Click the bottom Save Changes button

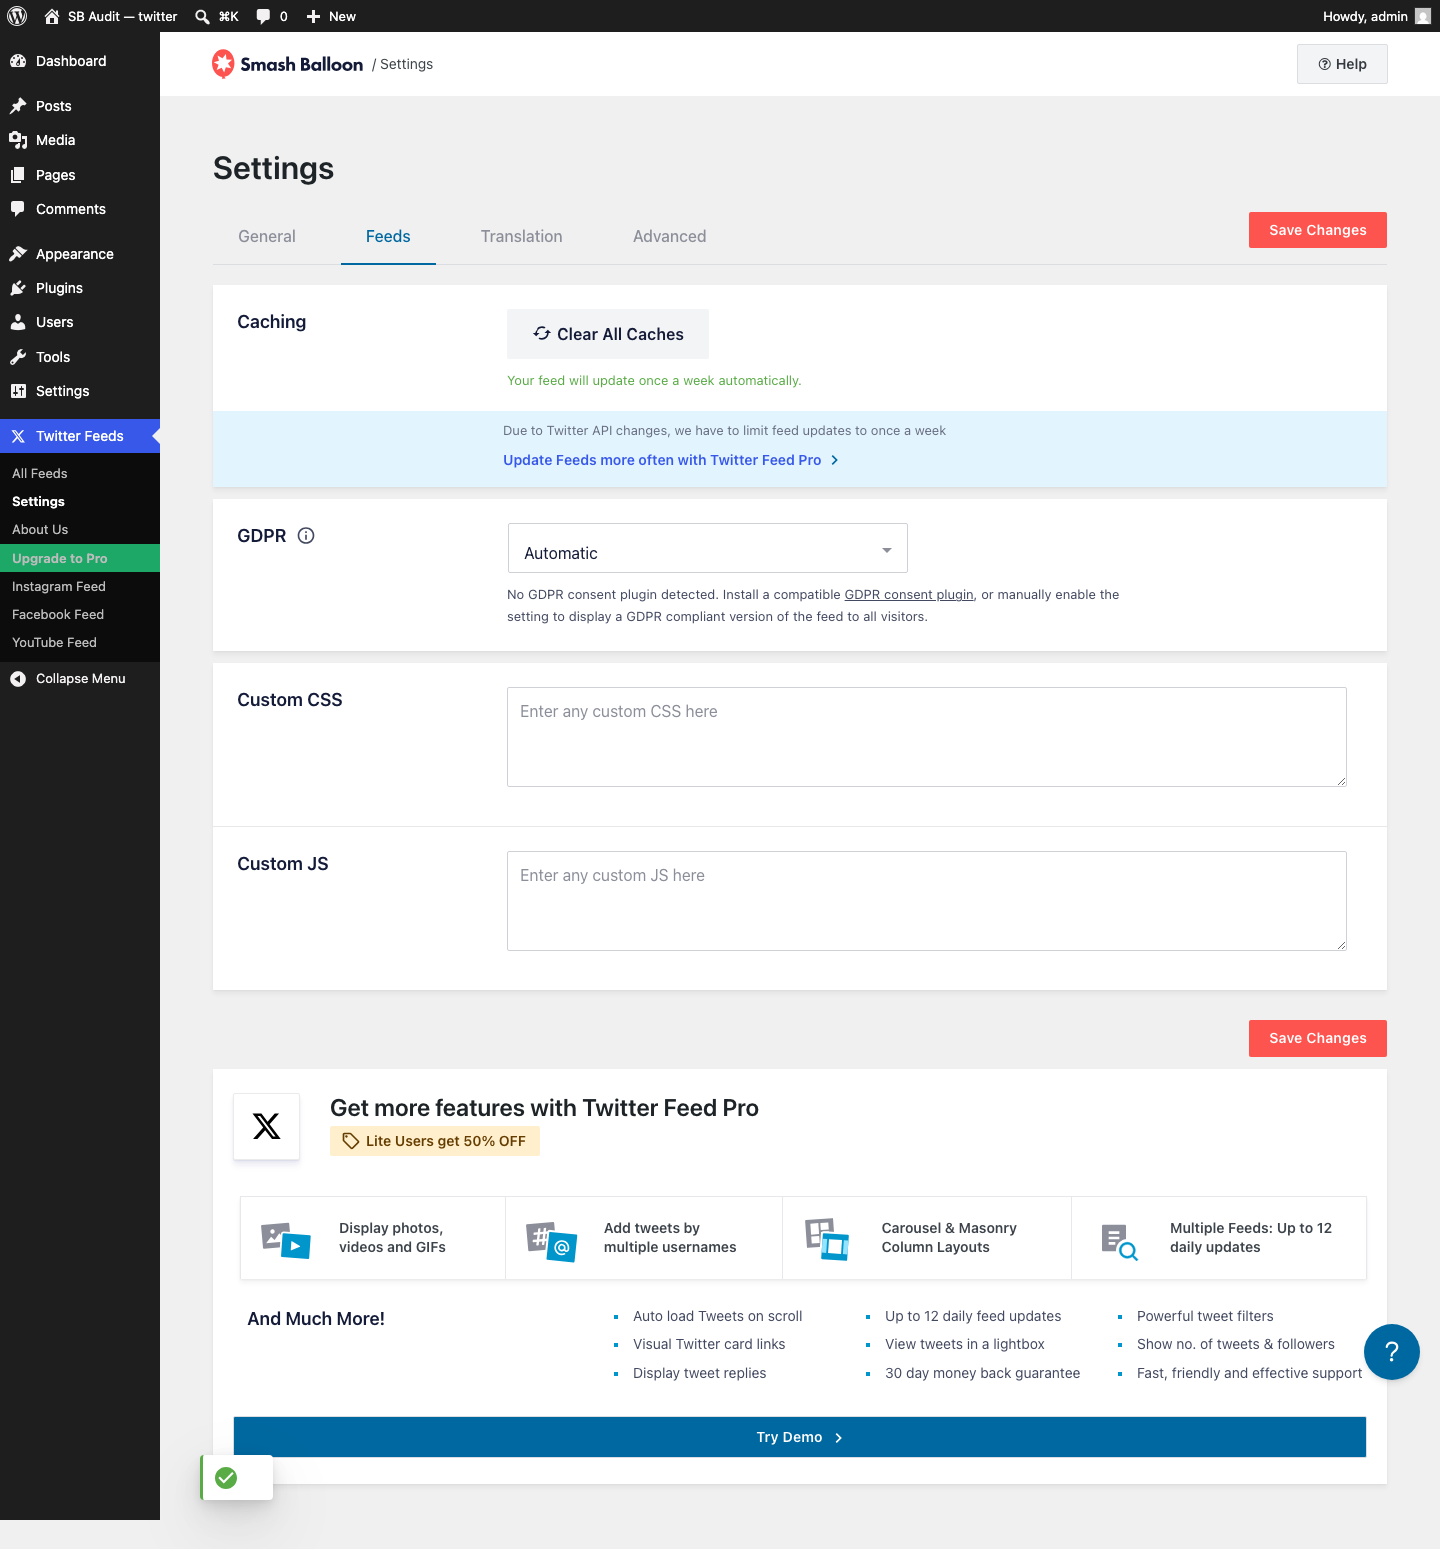1318,1038
